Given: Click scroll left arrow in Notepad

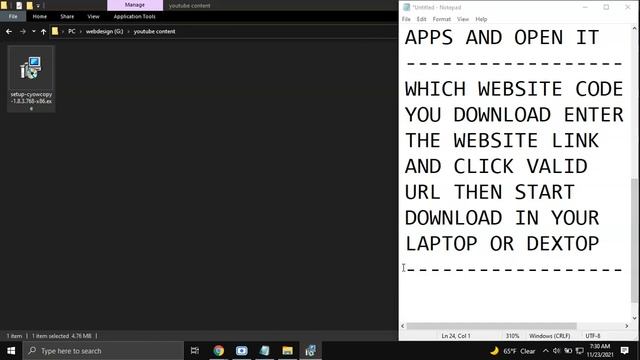Looking at the screenshot, I should [403, 326].
